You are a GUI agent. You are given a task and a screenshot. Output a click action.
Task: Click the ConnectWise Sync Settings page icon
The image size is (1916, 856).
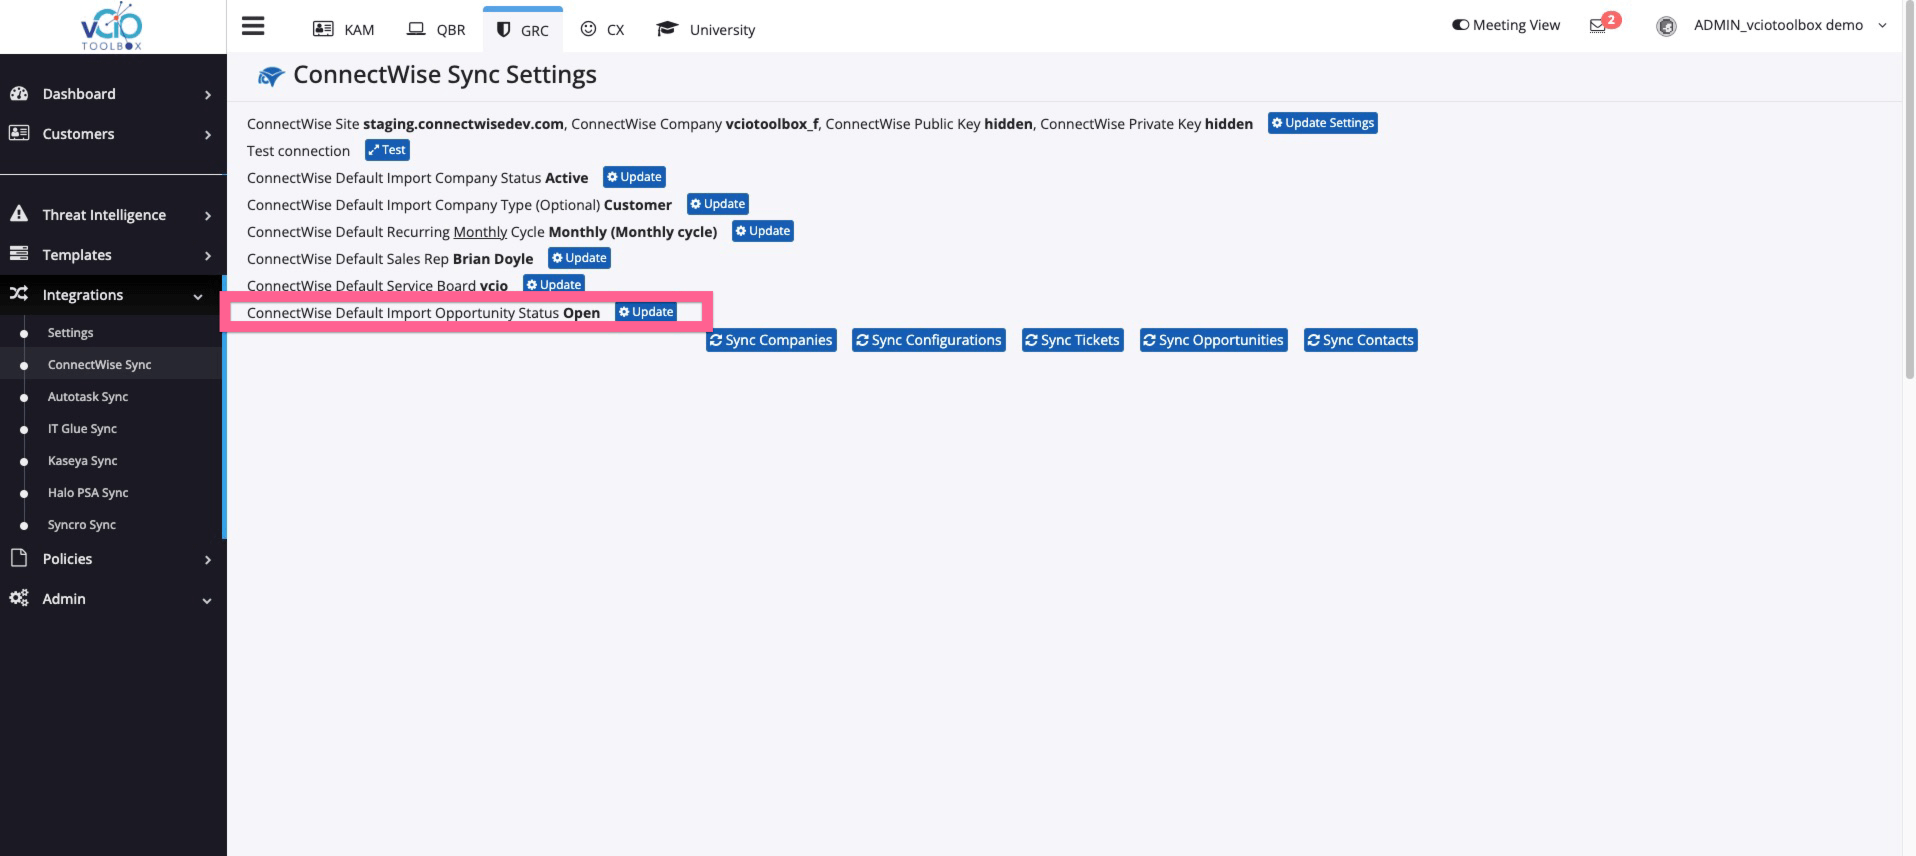pyautogui.click(x=270, y=76)
